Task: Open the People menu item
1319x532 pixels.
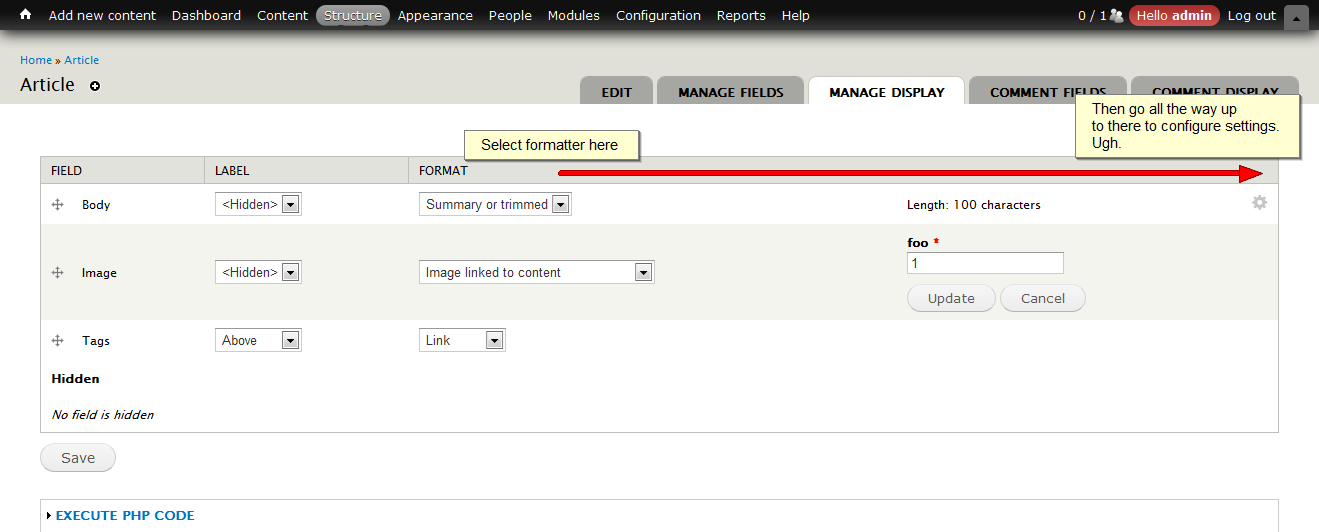Action: pyautogui.click(x=510, y=15)
